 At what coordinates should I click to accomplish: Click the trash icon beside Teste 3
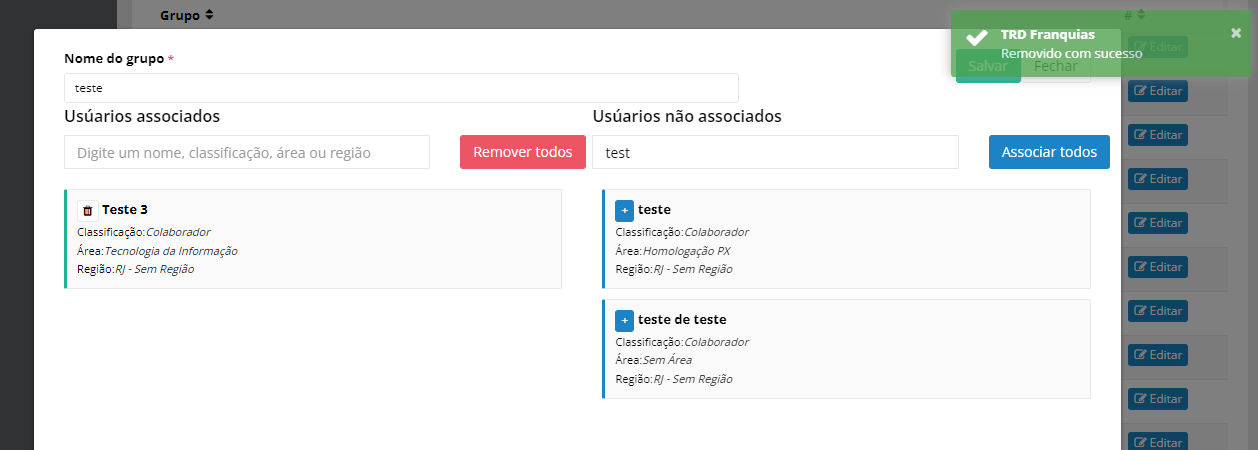pyautogui.click(x=87, y=210)
